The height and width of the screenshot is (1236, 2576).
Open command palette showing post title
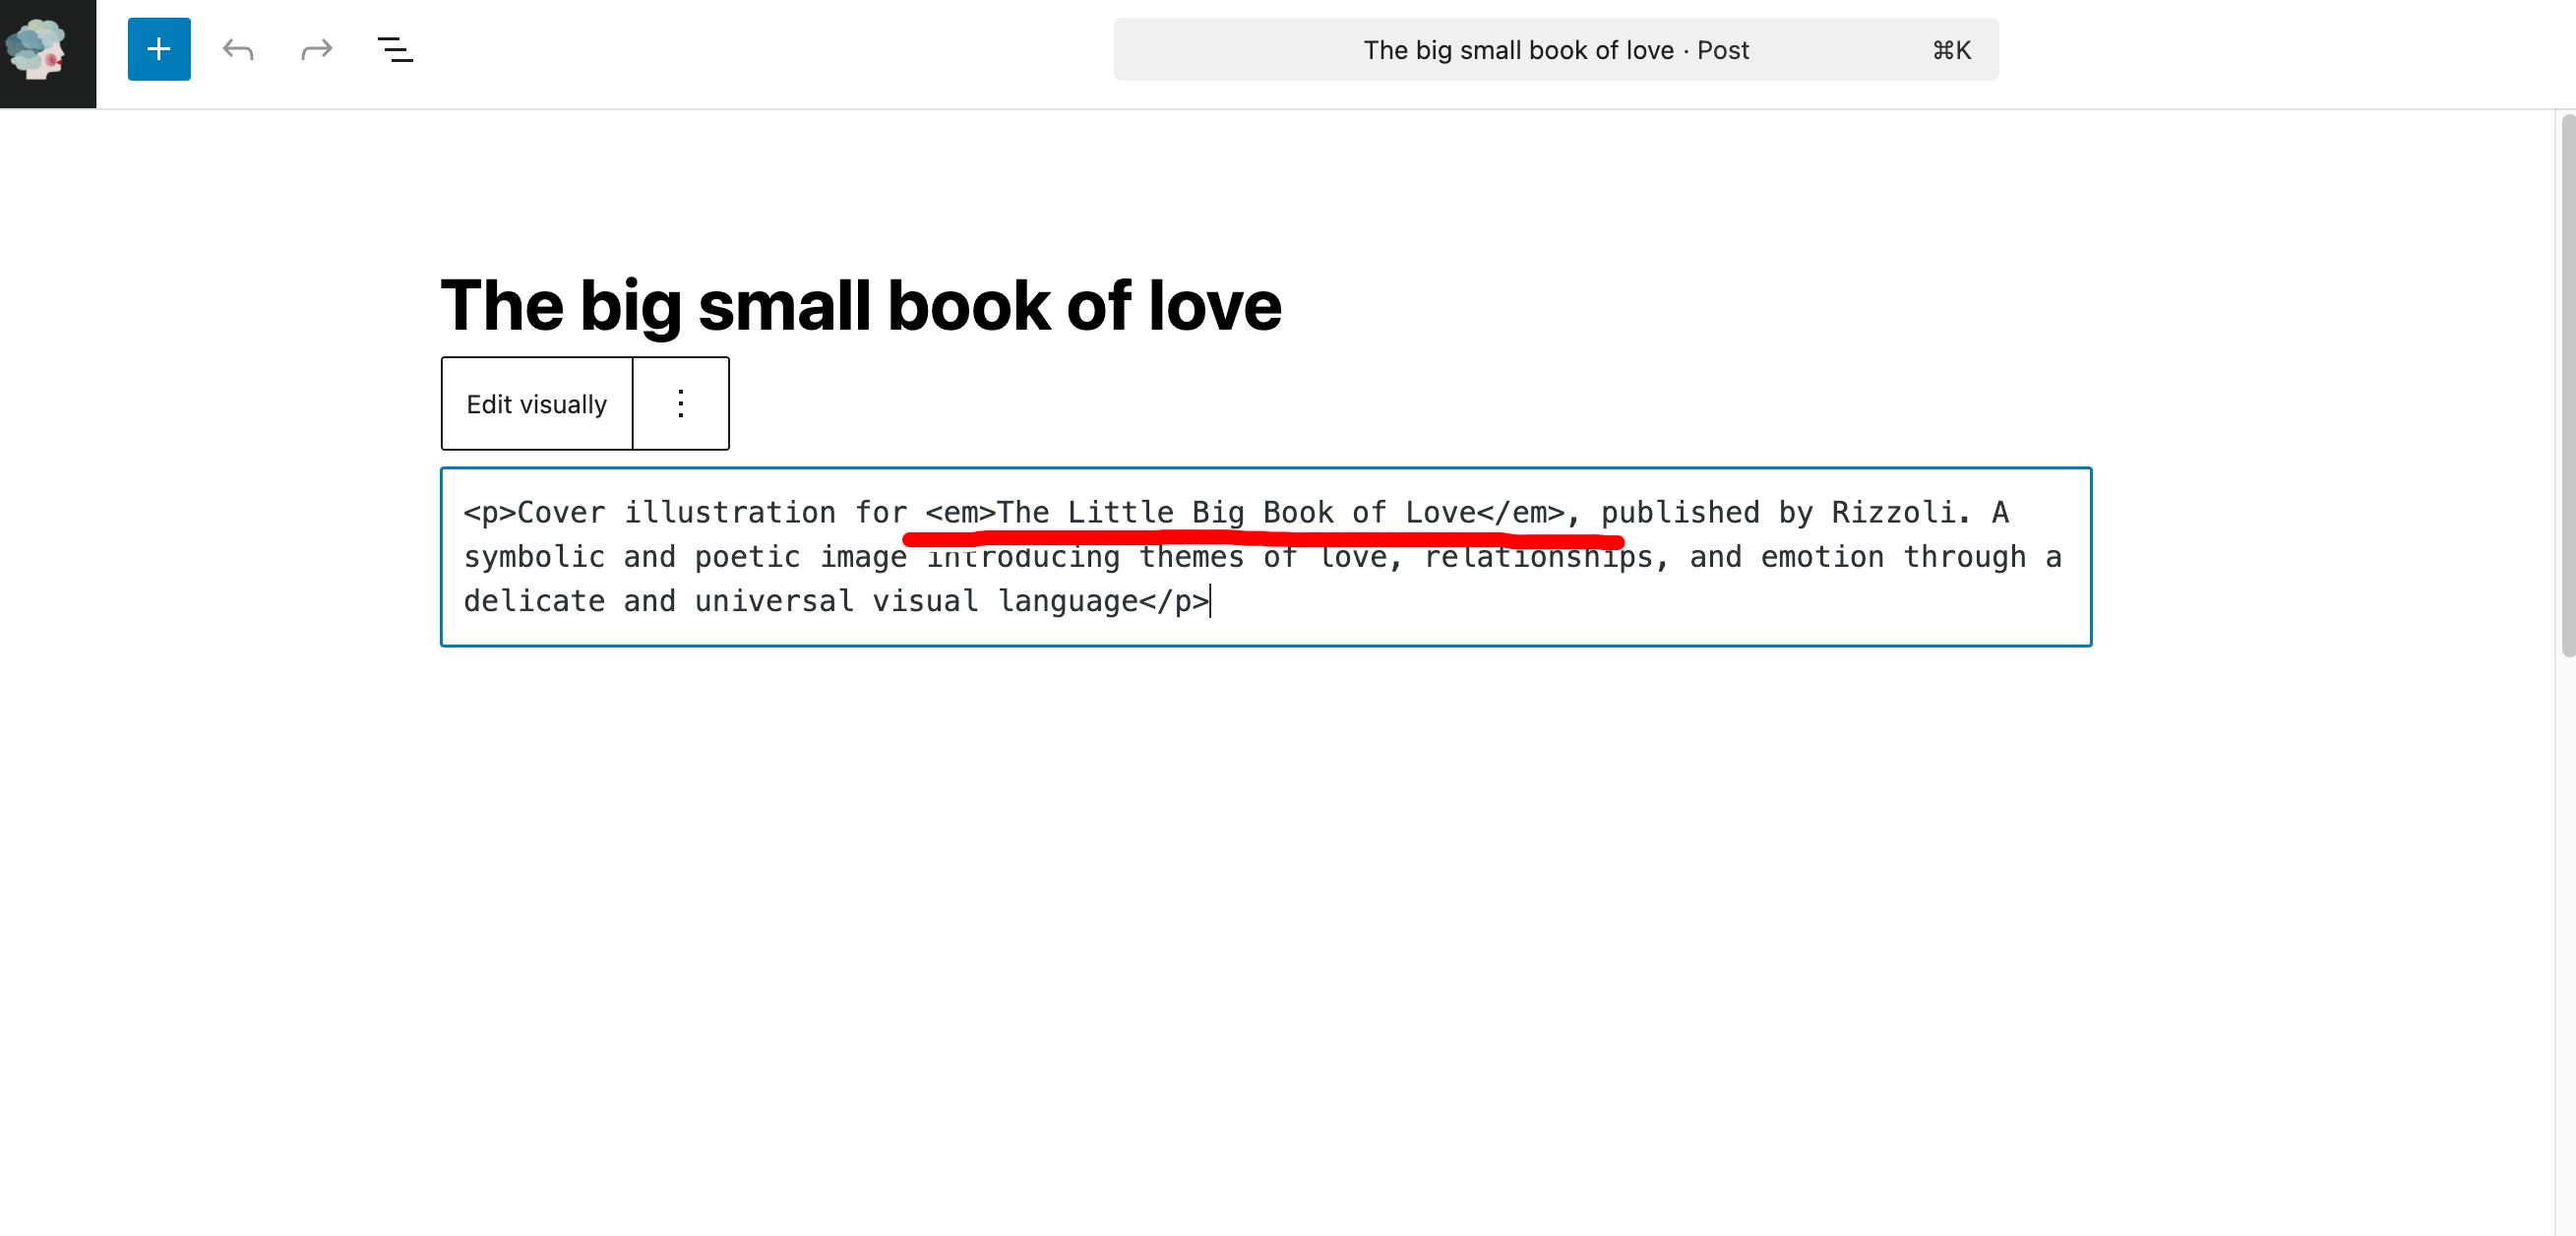tap(1555, 49)
